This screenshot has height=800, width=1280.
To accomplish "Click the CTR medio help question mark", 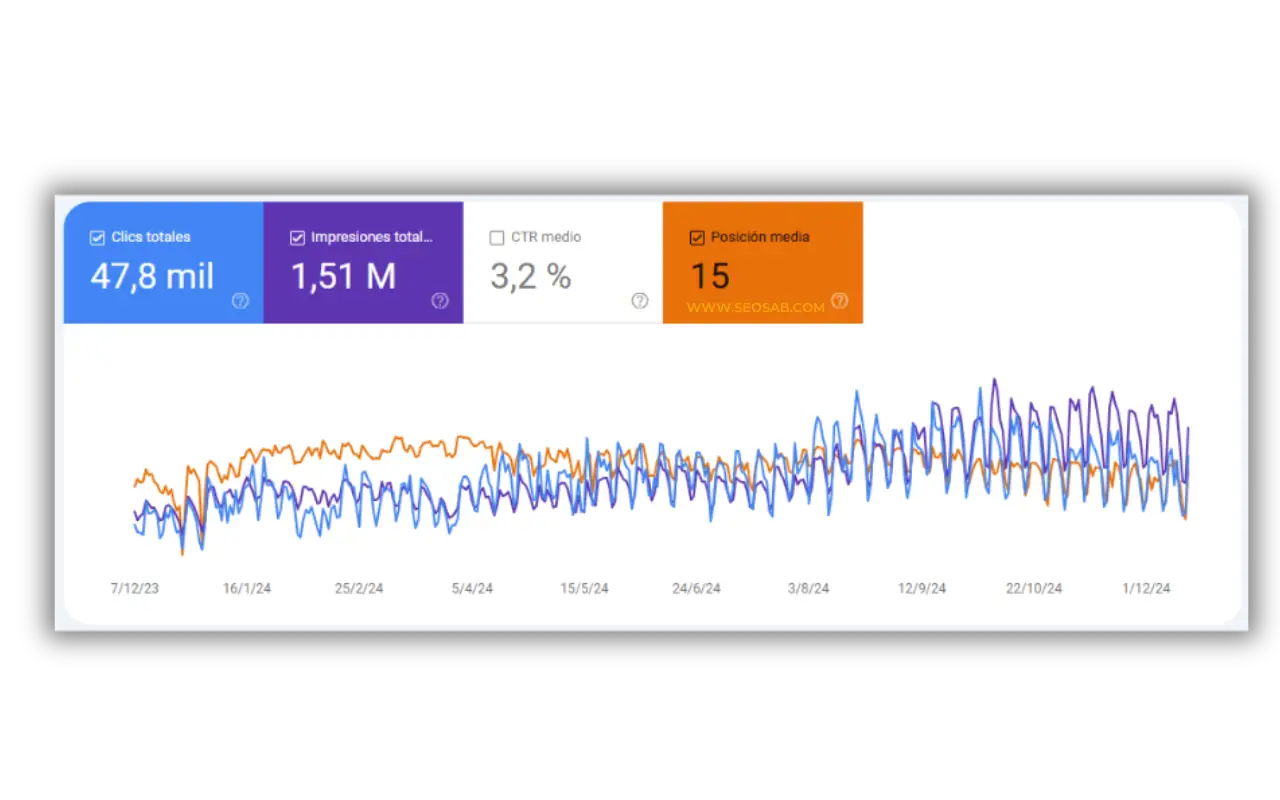I will pos(640,301).
